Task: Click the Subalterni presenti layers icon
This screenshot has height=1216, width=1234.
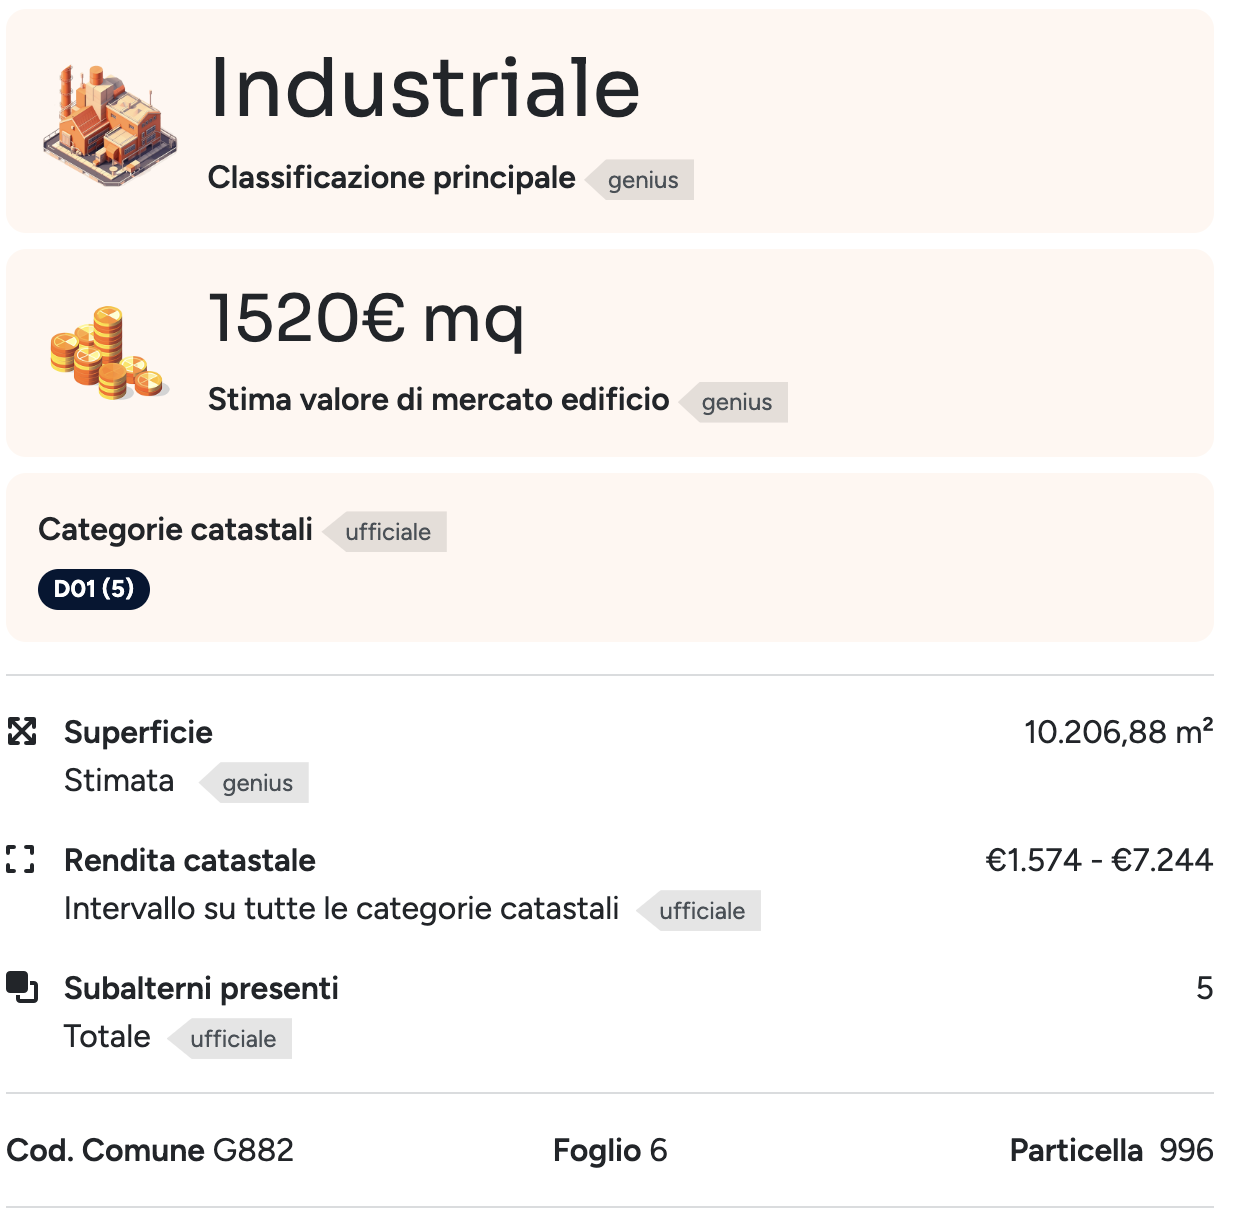Action: click(22, 987)
